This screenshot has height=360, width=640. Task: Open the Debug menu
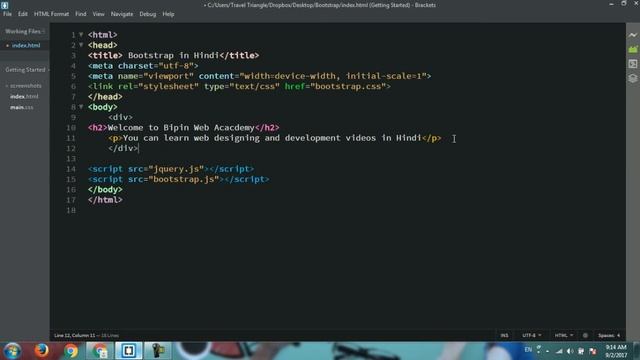tap(147, 14)
